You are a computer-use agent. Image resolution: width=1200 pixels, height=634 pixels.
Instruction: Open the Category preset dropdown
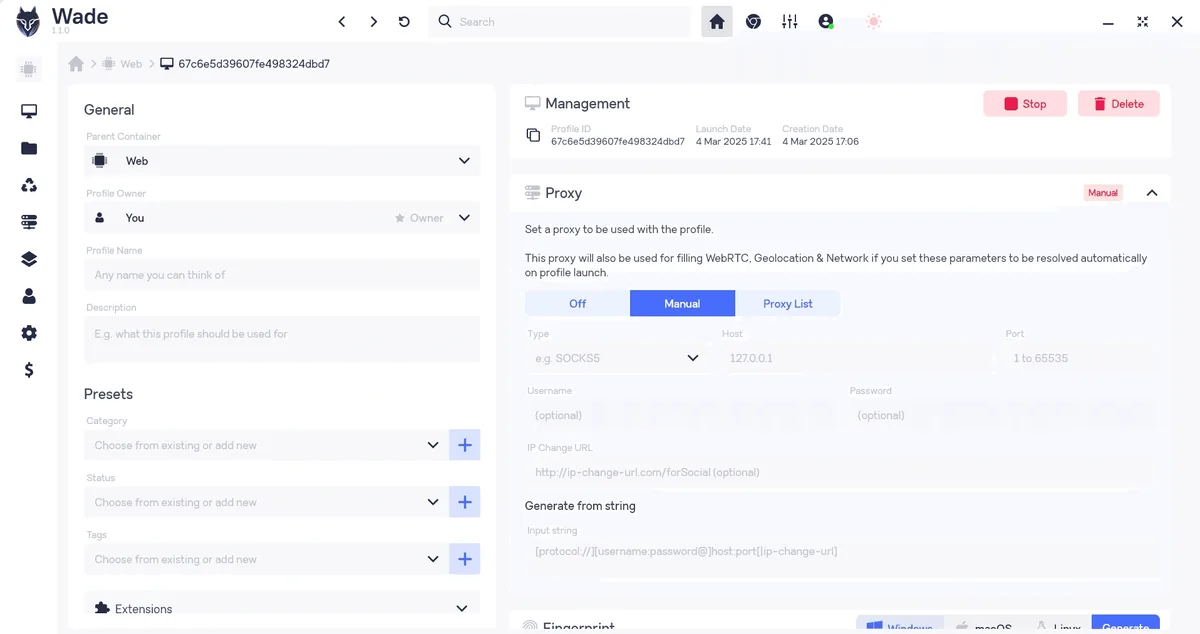click(x=265, y=445)
